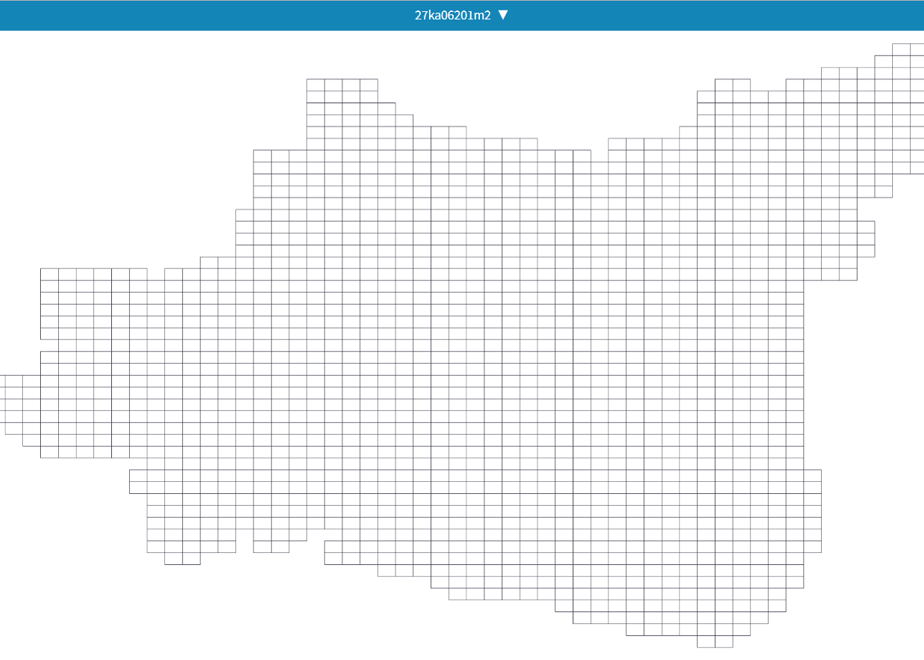924x660 pixels.
Task: Click the 27ka06201m2 title text
Action: click(453, 15)
